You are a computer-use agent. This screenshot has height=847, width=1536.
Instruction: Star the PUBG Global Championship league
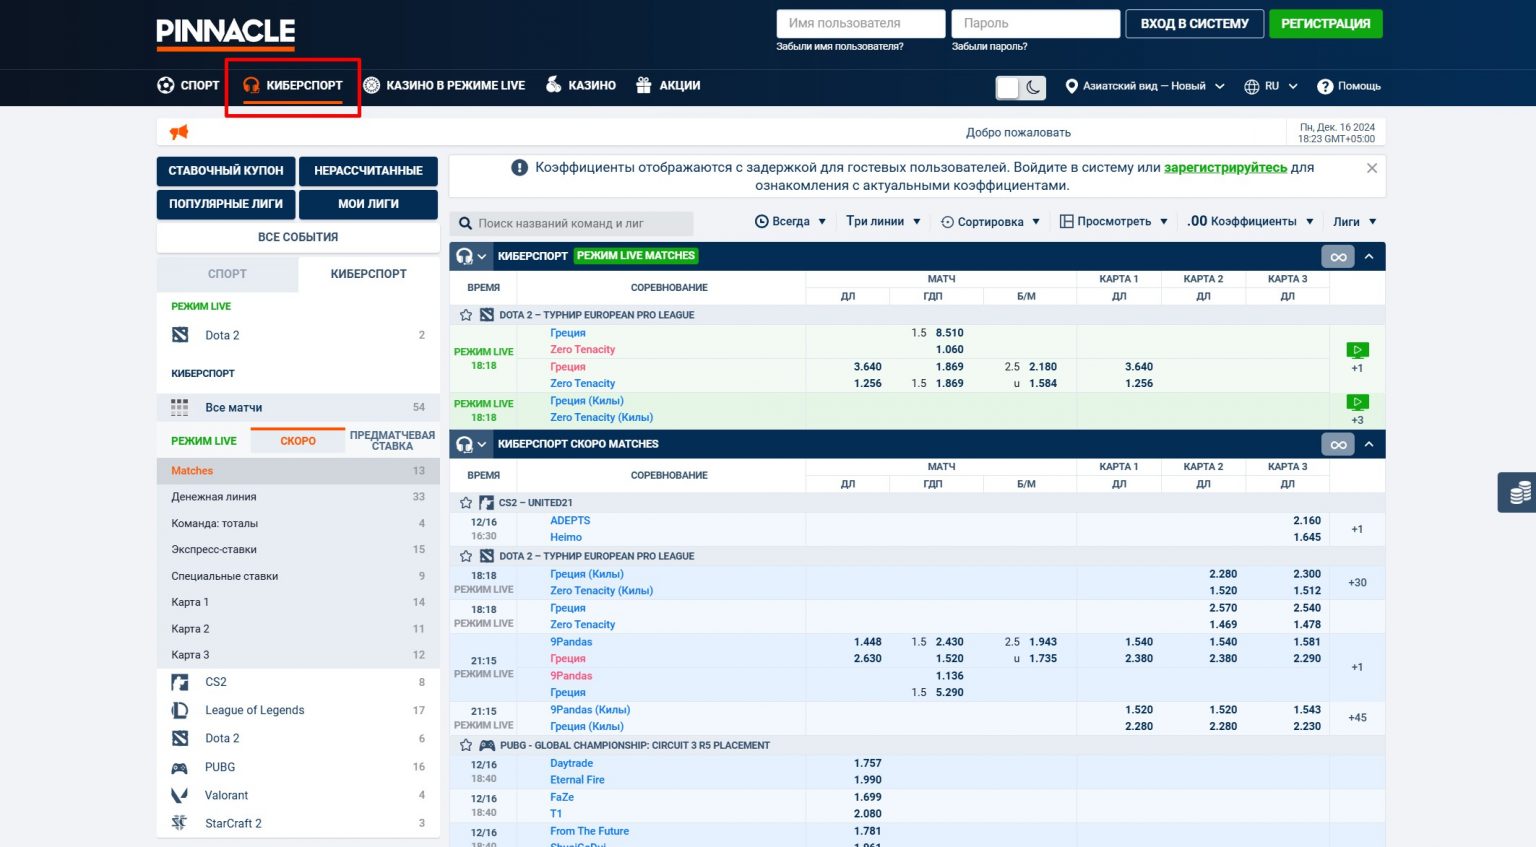click(x=466, y=745)
